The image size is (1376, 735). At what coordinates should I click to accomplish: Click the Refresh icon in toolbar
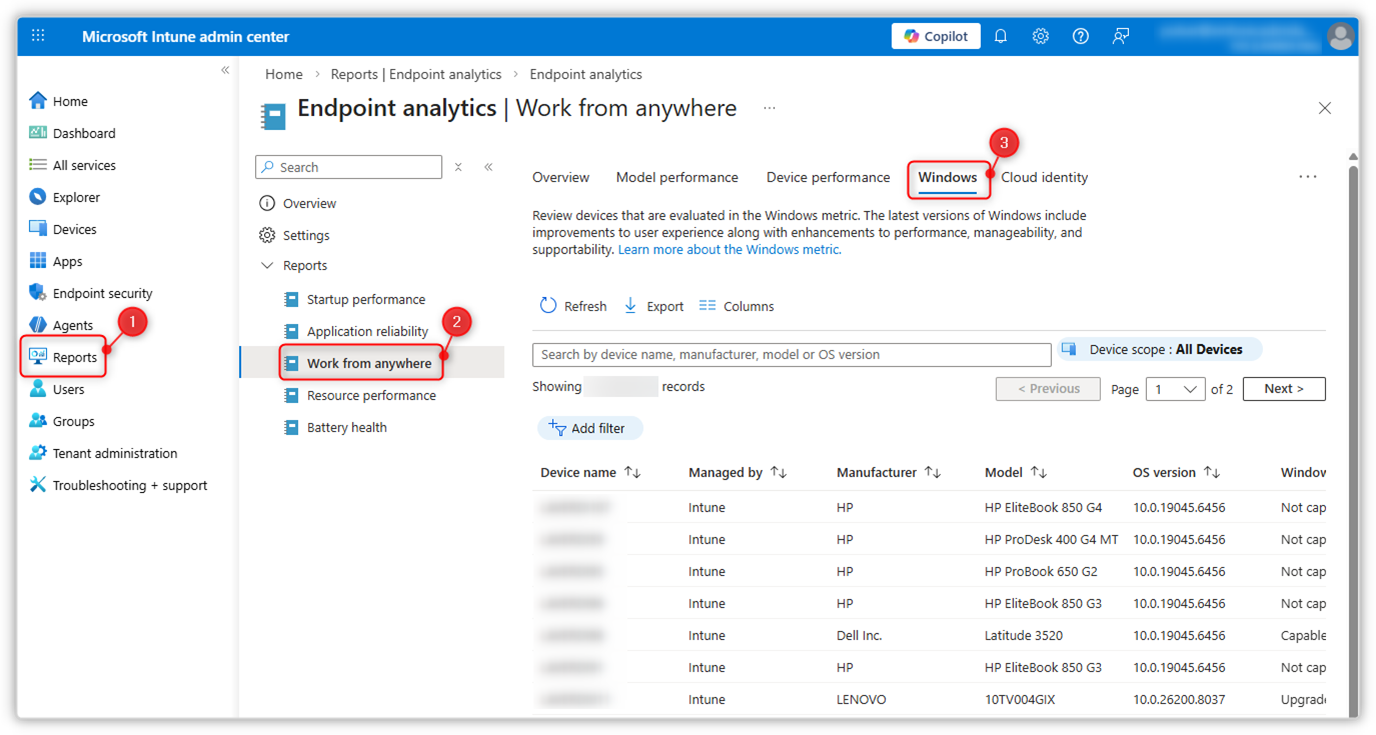click(x=548, y=306)
